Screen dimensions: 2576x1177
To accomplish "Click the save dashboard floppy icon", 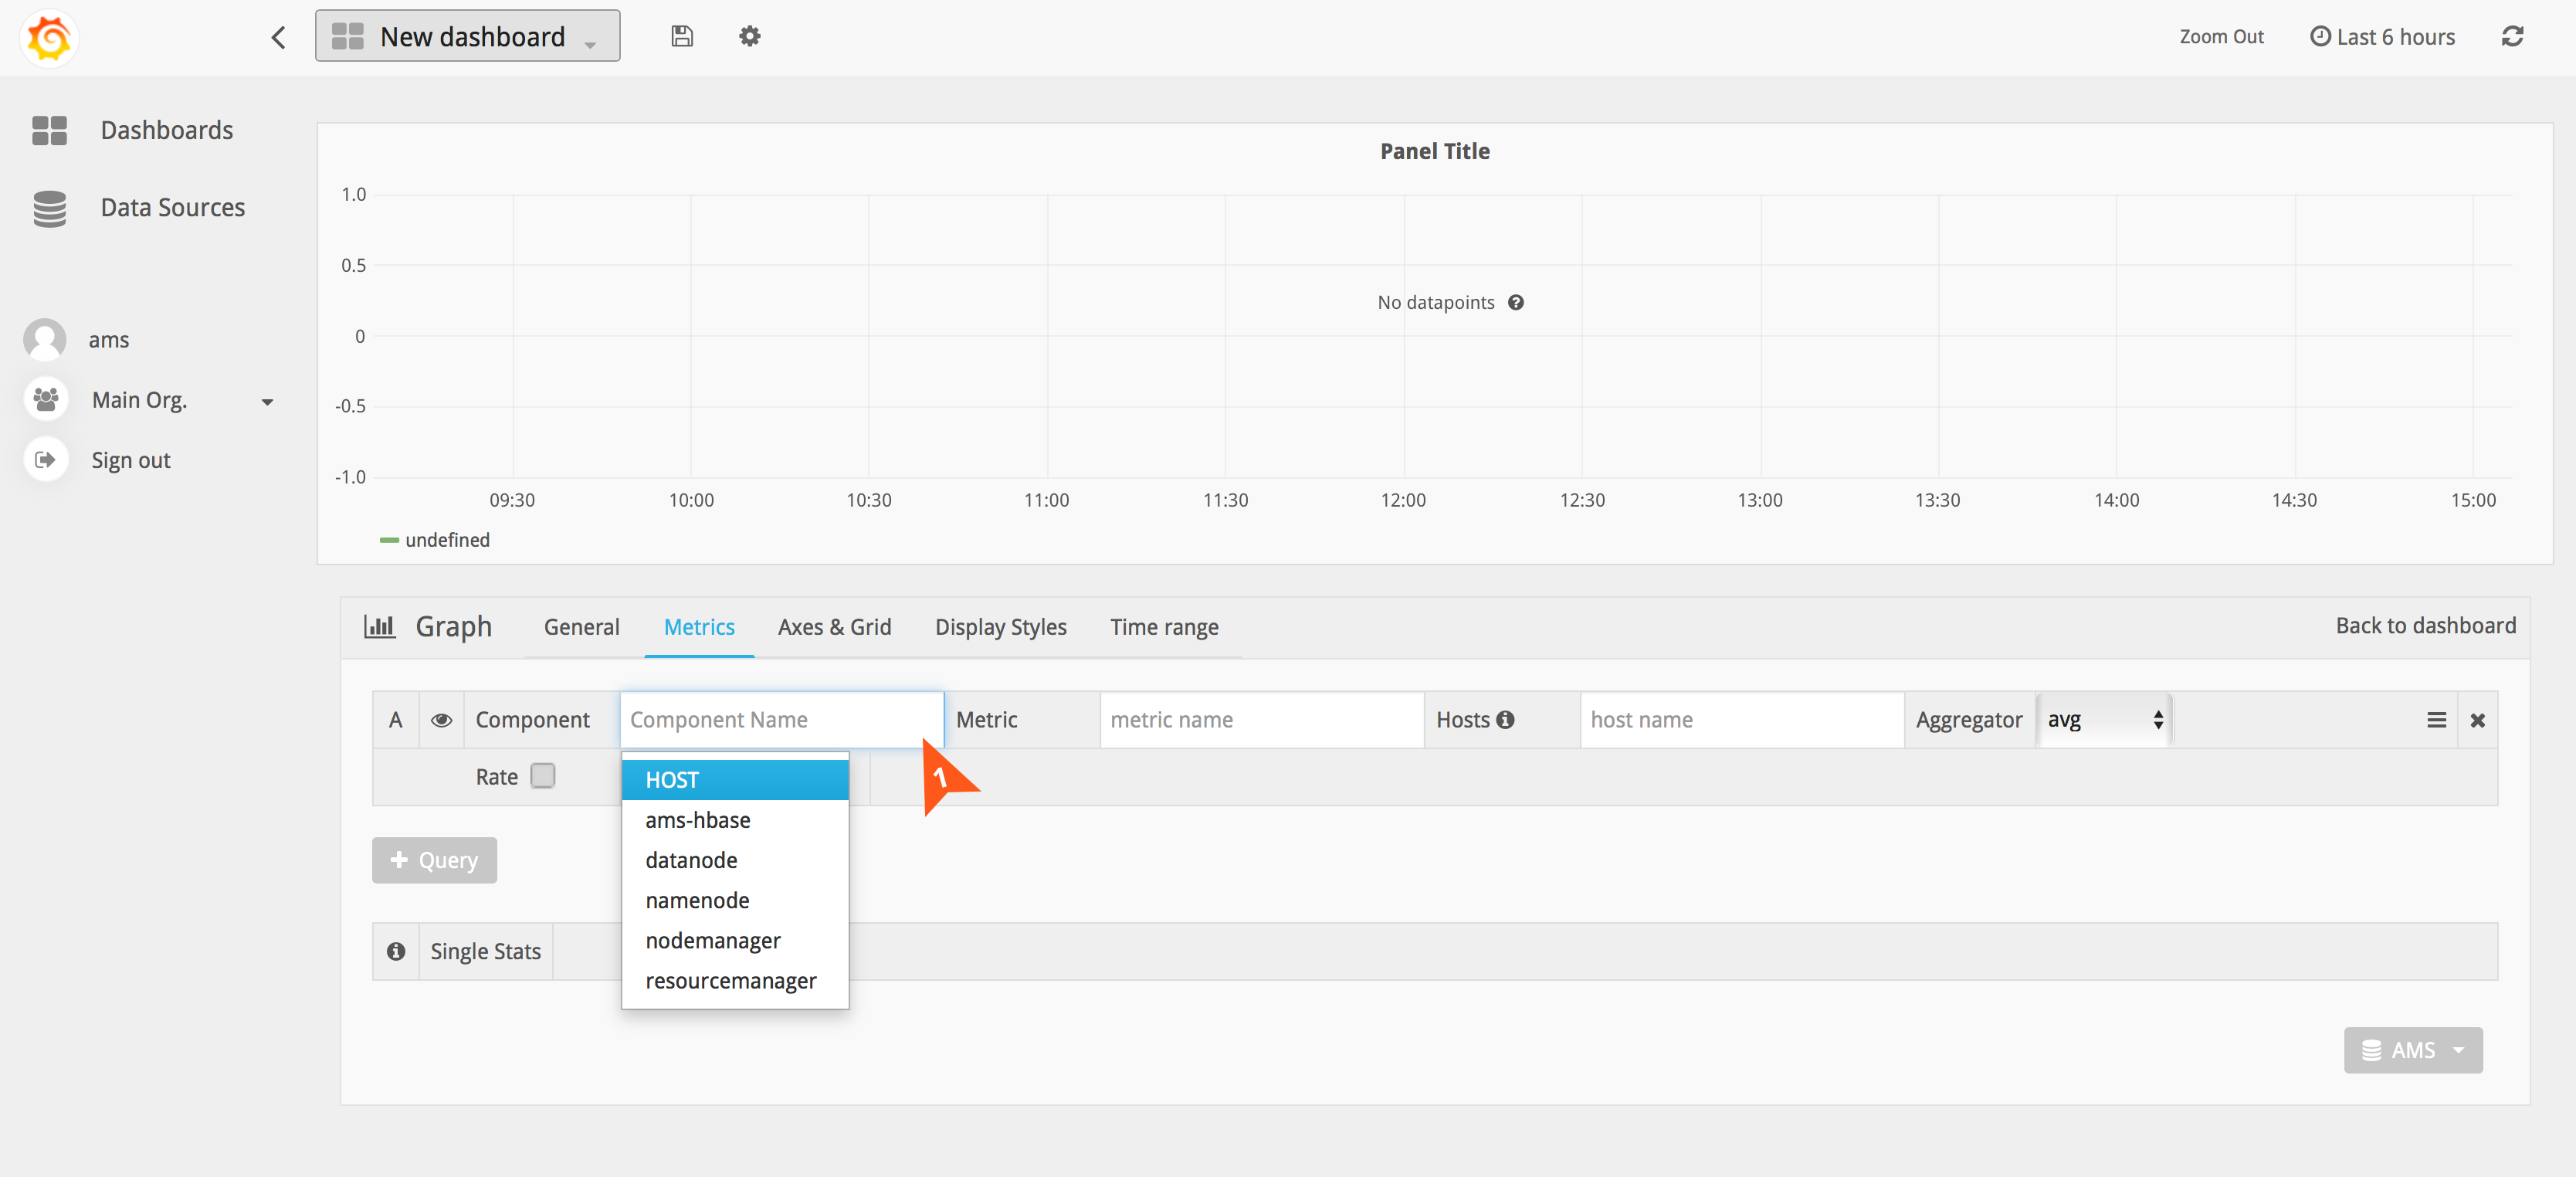I will (681, 37).
